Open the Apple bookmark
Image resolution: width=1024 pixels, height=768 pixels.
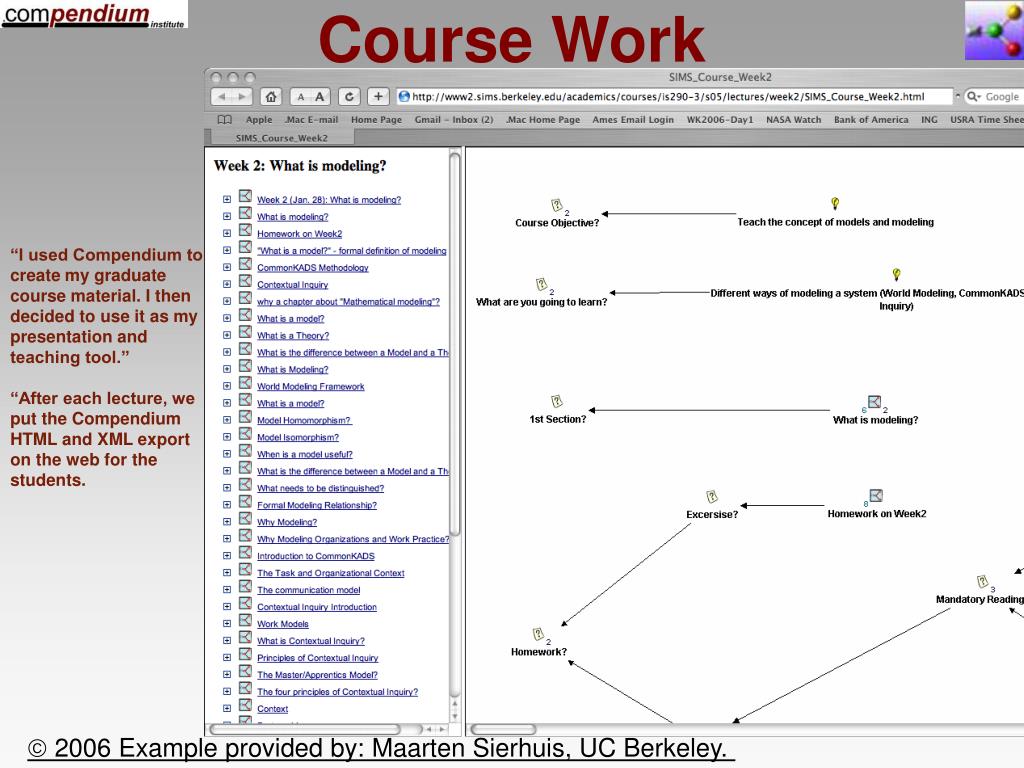pos(259,120)
